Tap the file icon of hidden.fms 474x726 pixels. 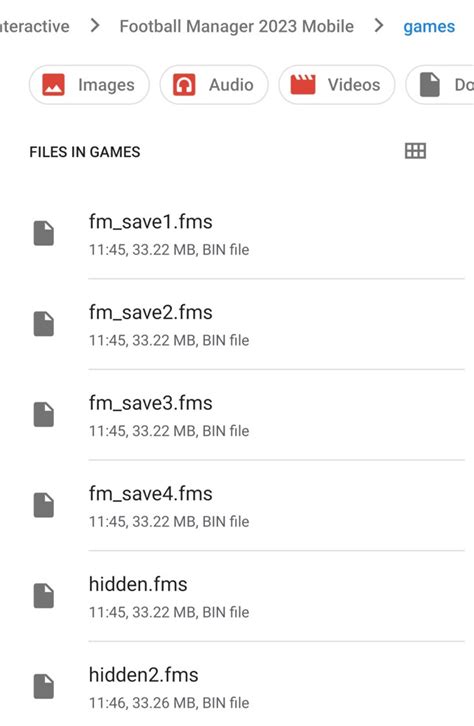(x=44, y=595)
